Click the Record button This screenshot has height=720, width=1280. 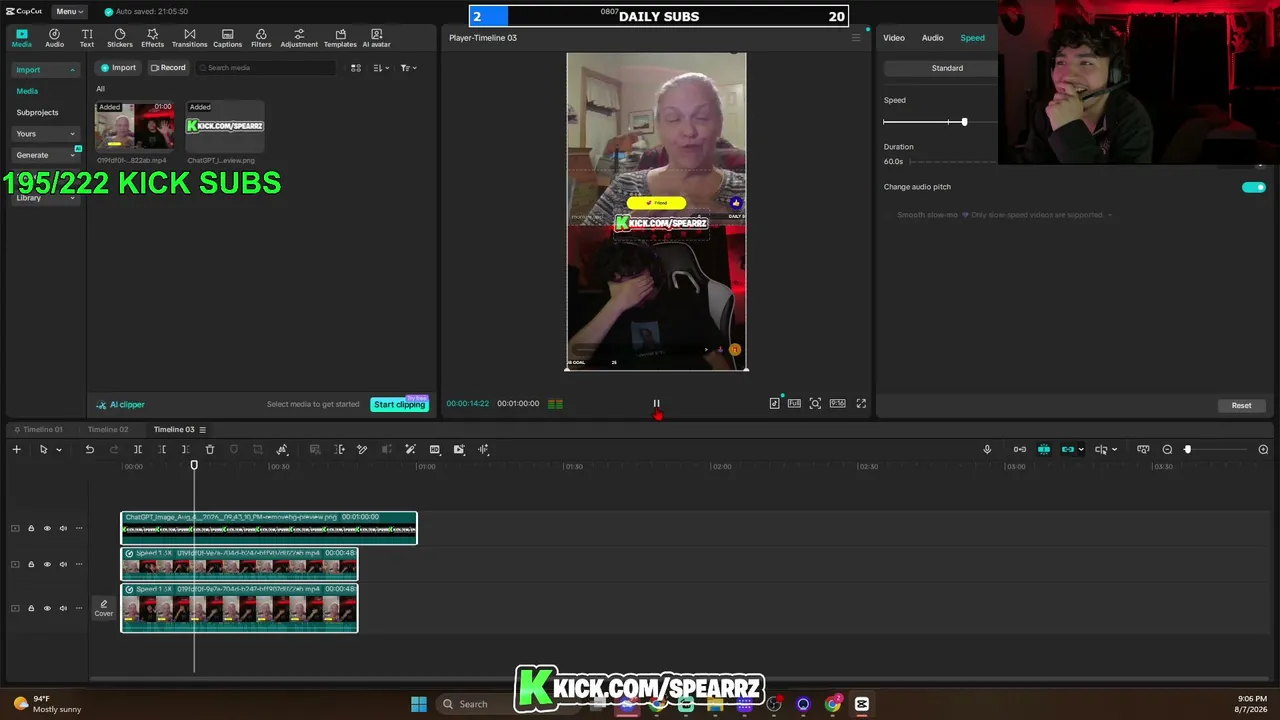(x=168, y=68)
